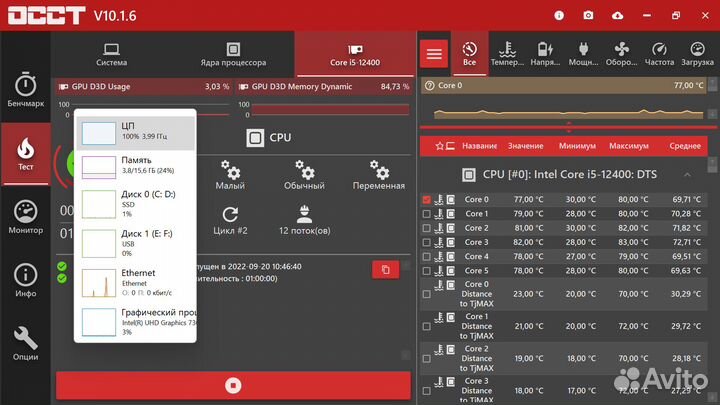Viewport: 720px width, 405px height.
Task: Check Core 2 Distance to TjMAX box
Action: (427, 359)
